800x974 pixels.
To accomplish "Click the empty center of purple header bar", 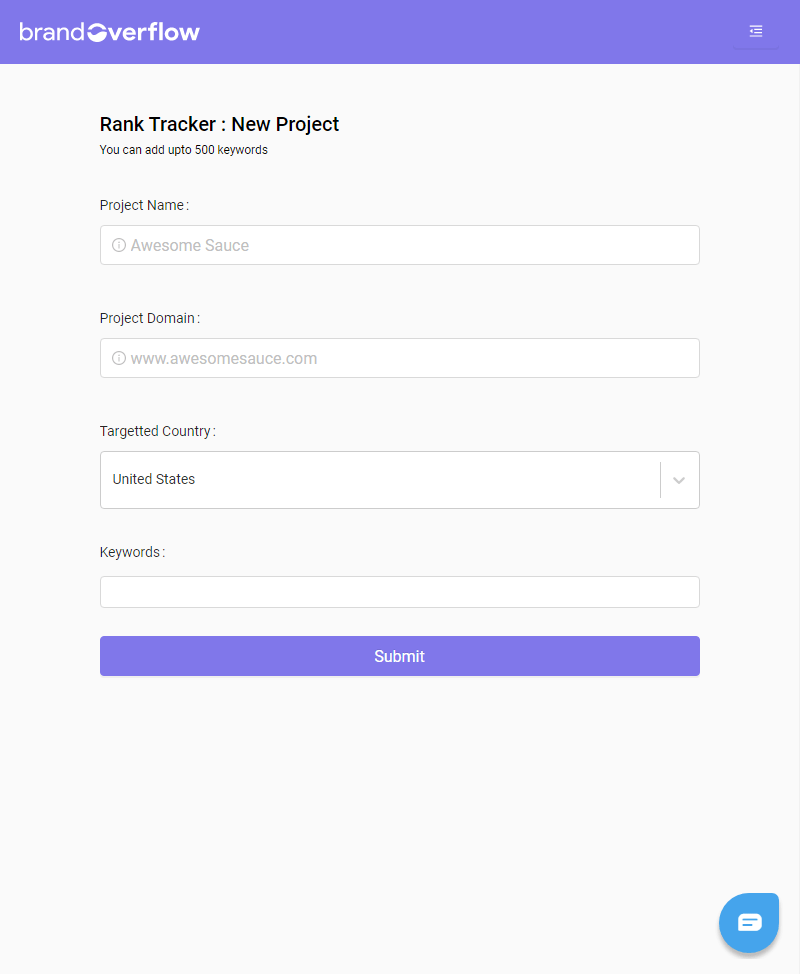I will (x=450, y=32).
